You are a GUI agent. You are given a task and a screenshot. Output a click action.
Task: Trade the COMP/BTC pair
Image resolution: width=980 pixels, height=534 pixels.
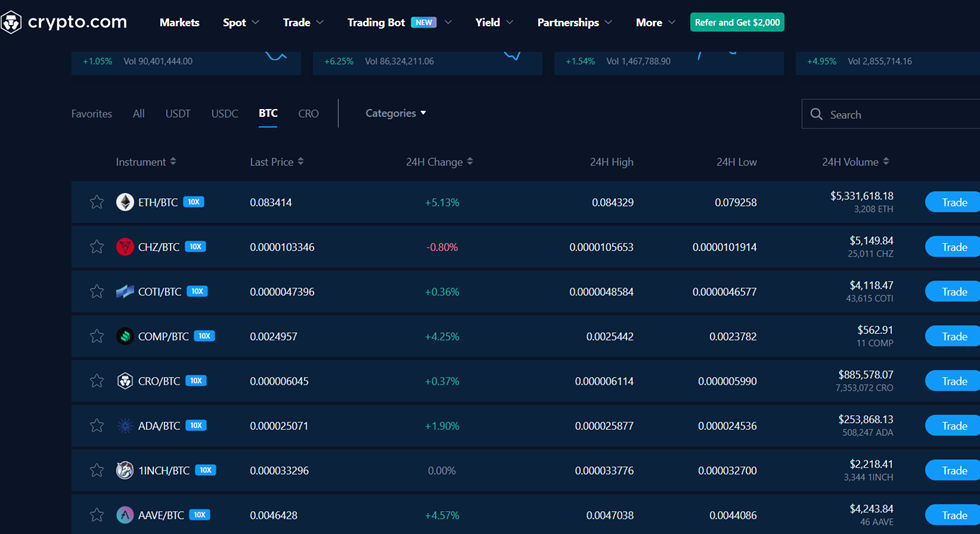click(952, 336)
